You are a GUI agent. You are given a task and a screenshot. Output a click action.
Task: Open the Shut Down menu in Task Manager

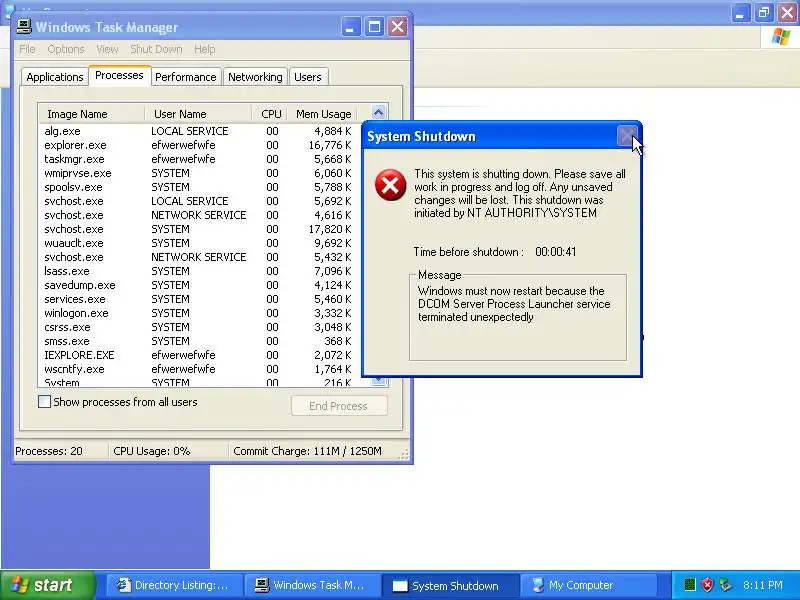point(156,49)
